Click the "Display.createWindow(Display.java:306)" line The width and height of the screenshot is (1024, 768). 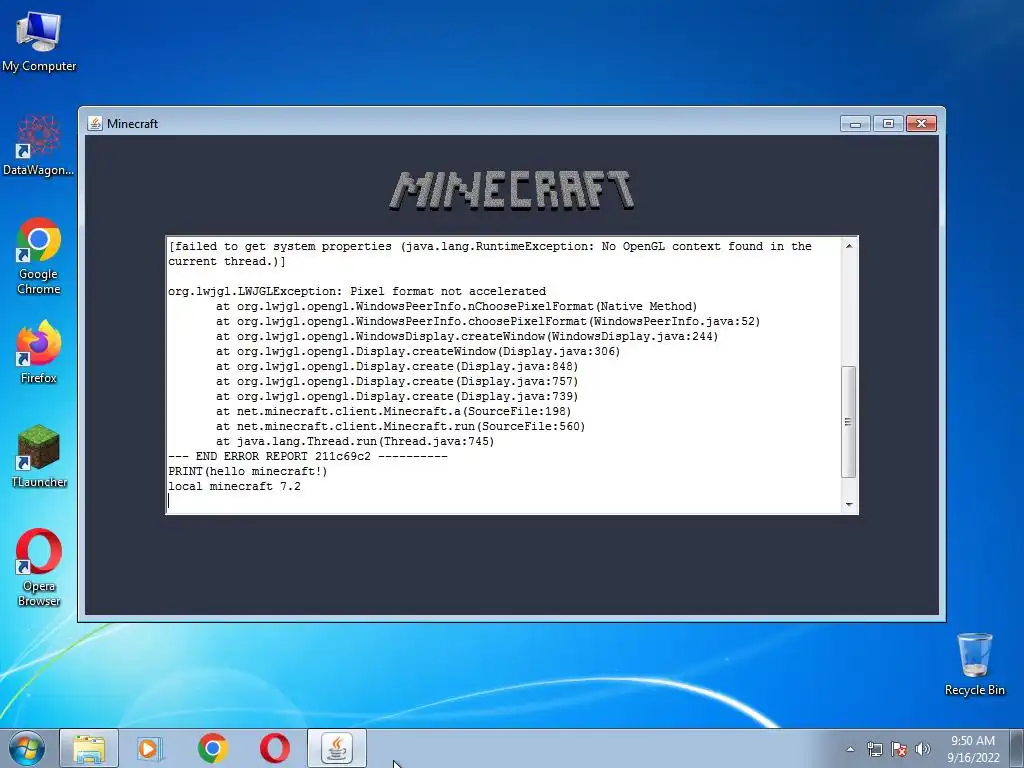click(x=418, y=351)
